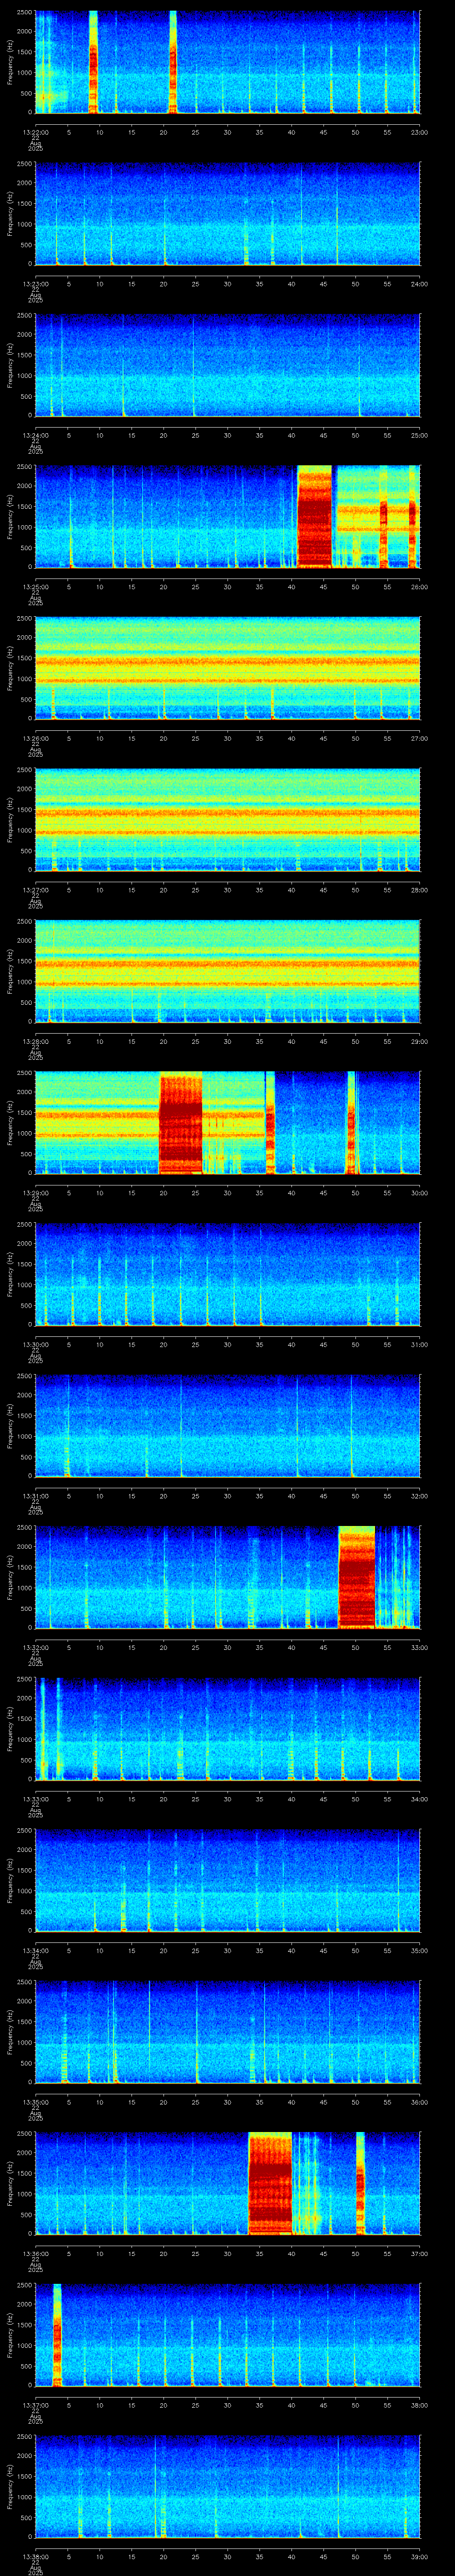This screenshot has width=455, height=2576.
Task: Open the spectrogram panel starting at 13:34:00
Action: point(227,1880)
